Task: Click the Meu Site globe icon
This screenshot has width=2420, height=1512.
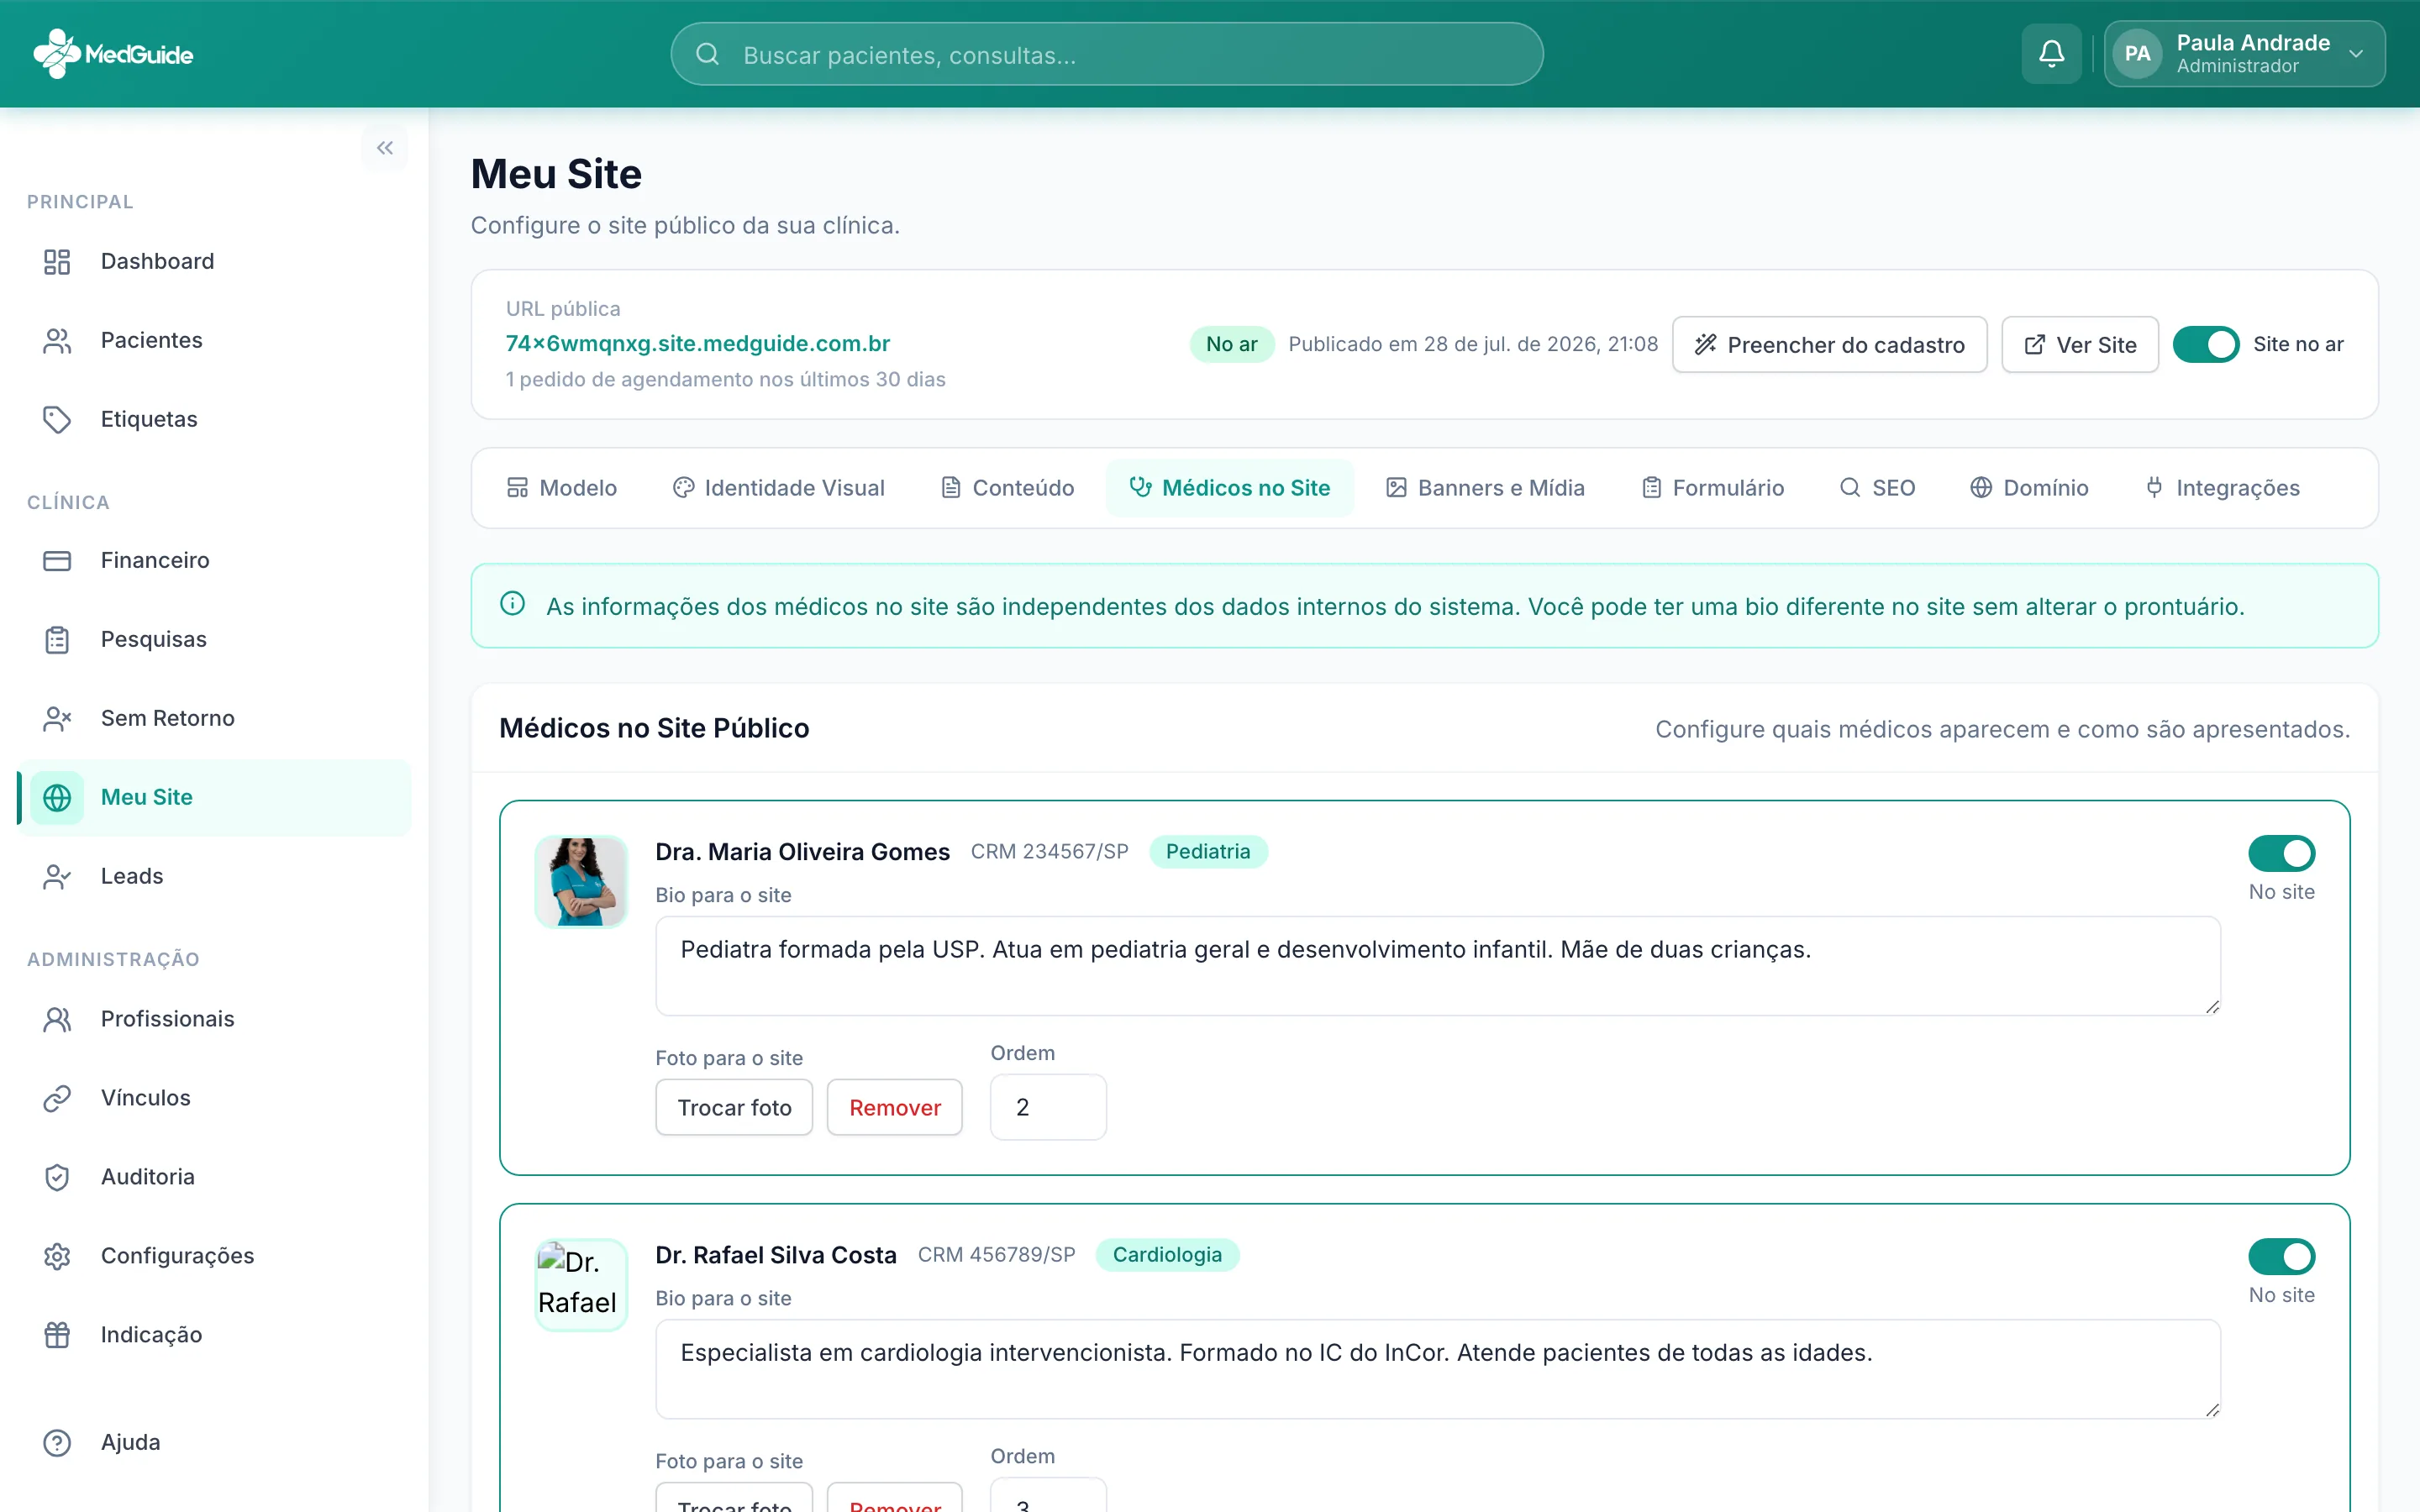Action: (57, 798)
